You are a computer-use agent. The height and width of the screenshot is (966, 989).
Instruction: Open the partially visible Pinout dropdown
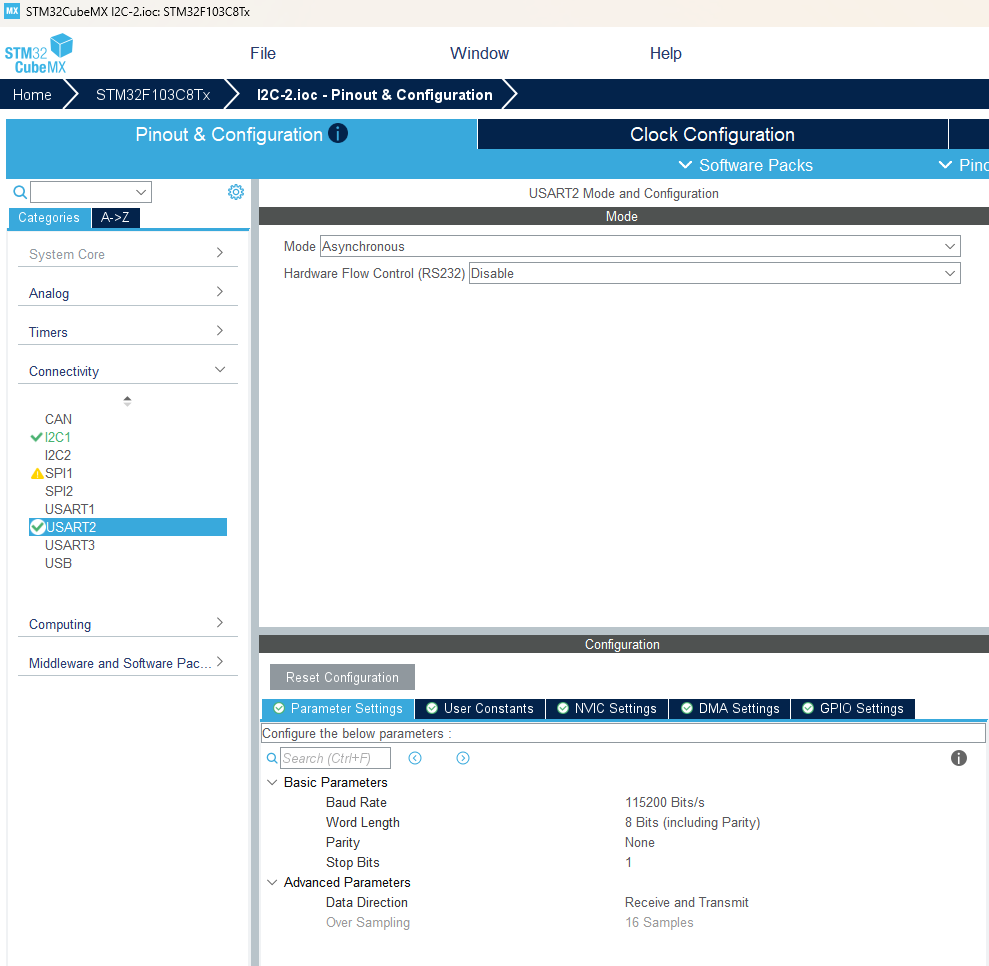pyautogui.click(x=963, y=165)
